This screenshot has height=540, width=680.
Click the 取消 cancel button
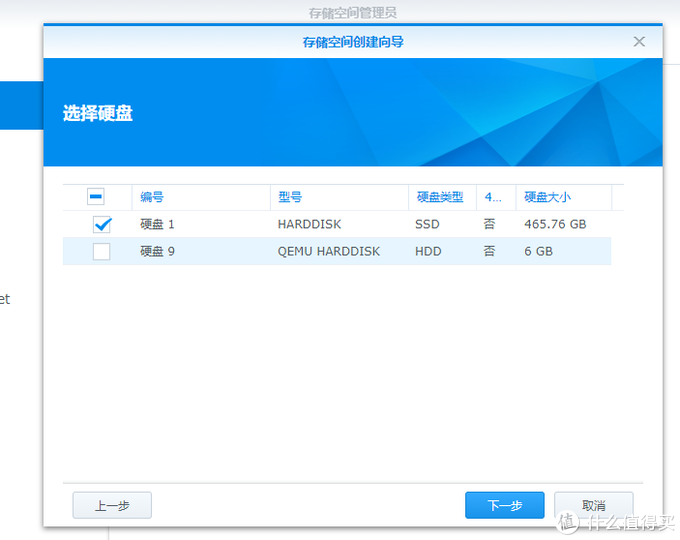(593, 505)
